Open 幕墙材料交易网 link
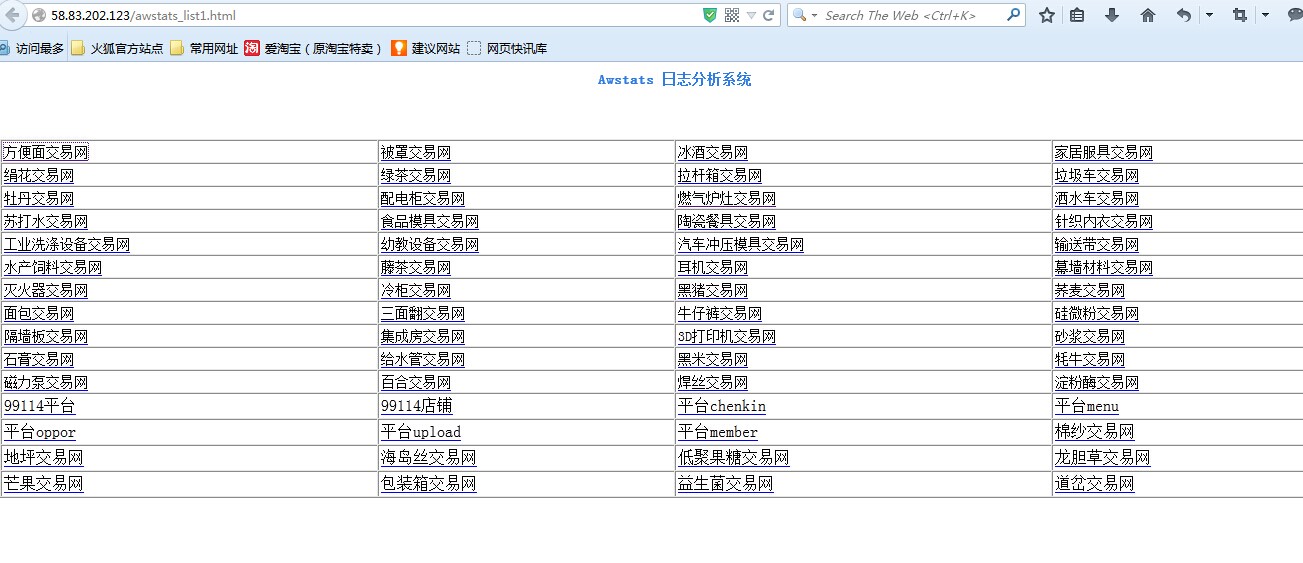 pyautogui.click(x=1104, y=267)
